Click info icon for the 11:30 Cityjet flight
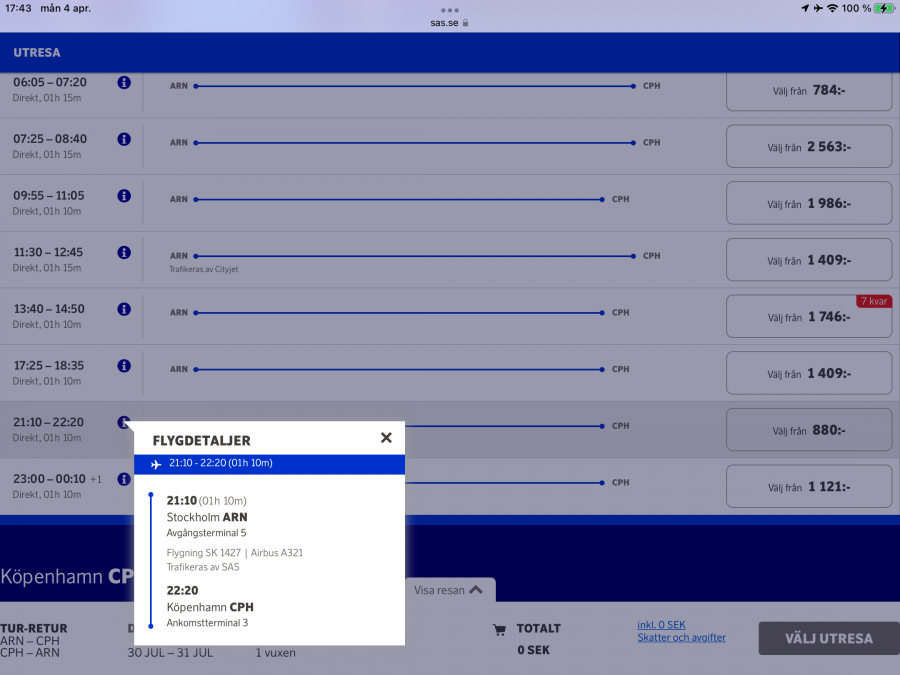 point(124,253)
